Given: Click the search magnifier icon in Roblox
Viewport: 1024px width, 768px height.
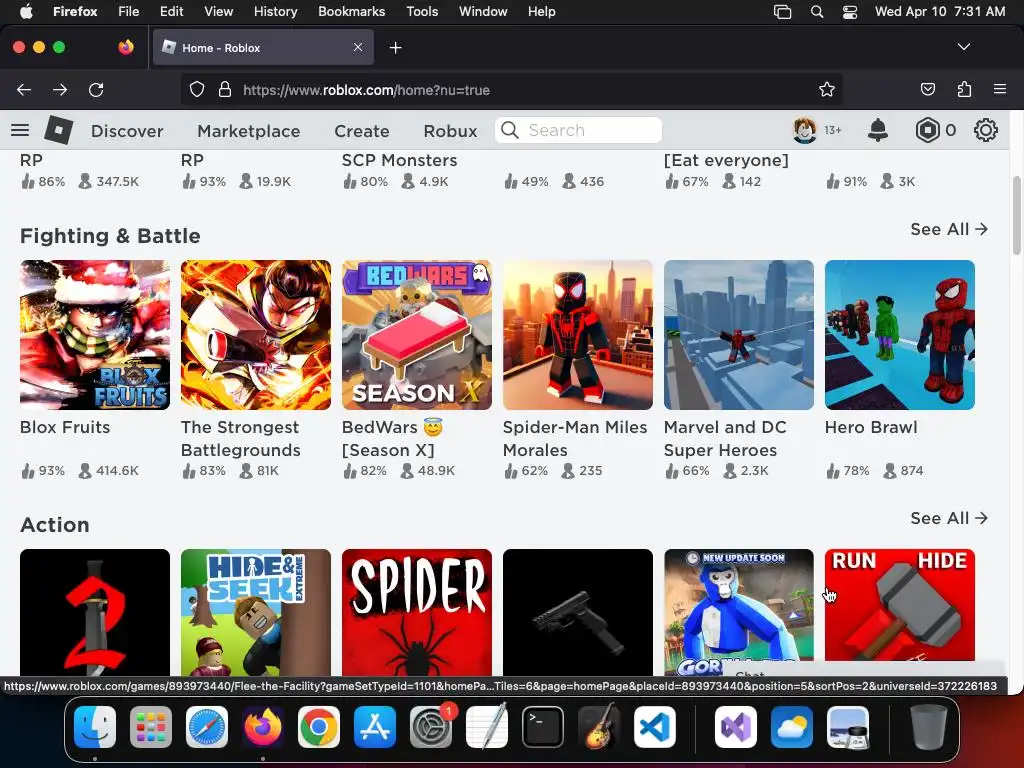Looking at the screenshot, I should coord(510,130).
